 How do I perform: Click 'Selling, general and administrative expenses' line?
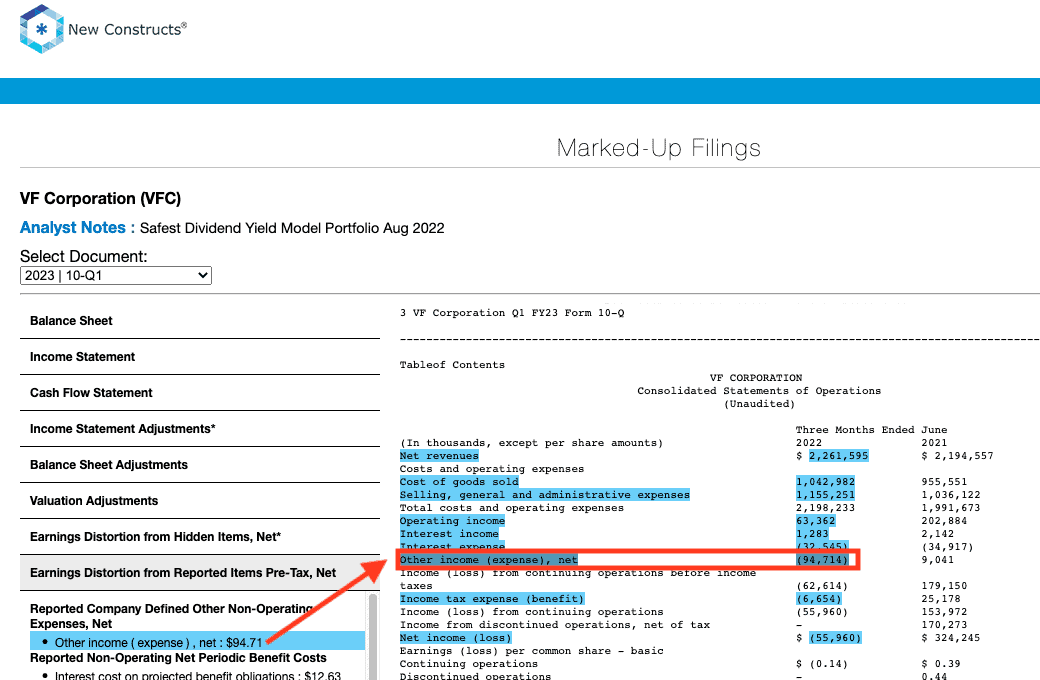pos(545,495)
